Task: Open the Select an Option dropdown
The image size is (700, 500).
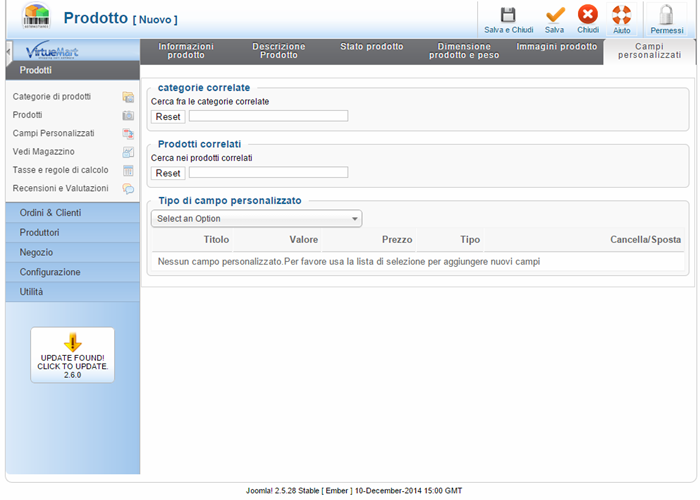Action: [256, 219]
